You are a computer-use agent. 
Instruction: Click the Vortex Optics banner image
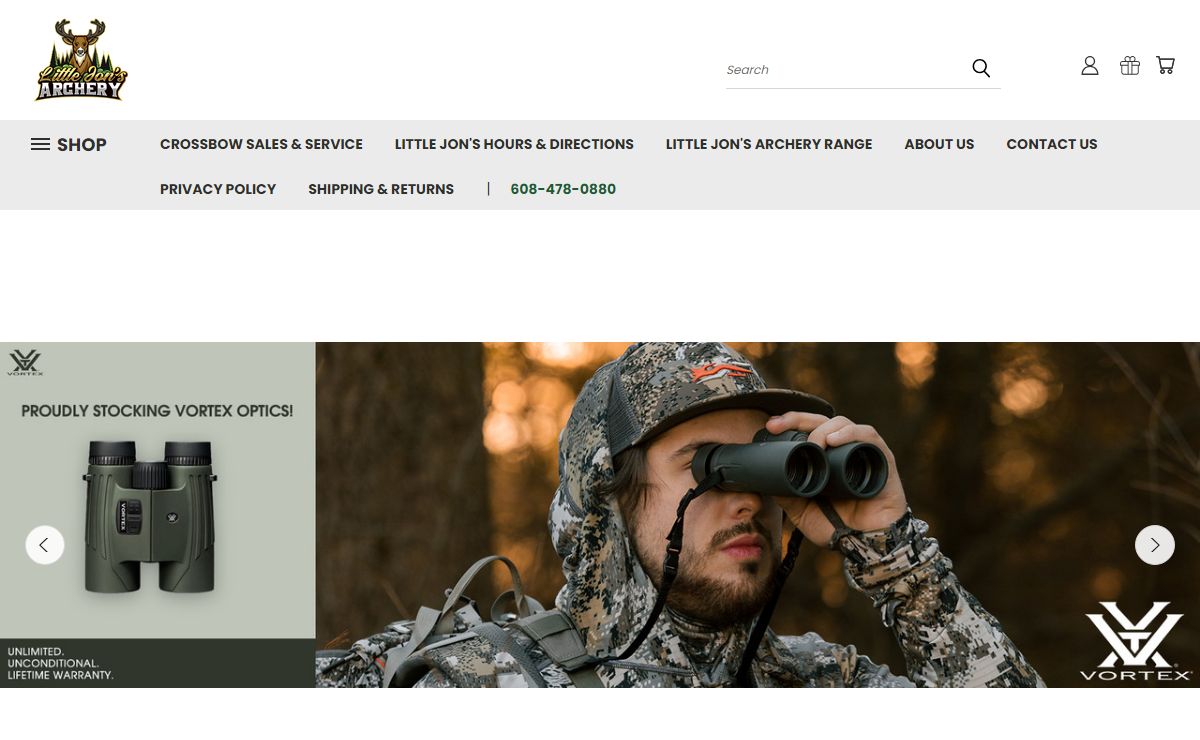coord(600,515)
